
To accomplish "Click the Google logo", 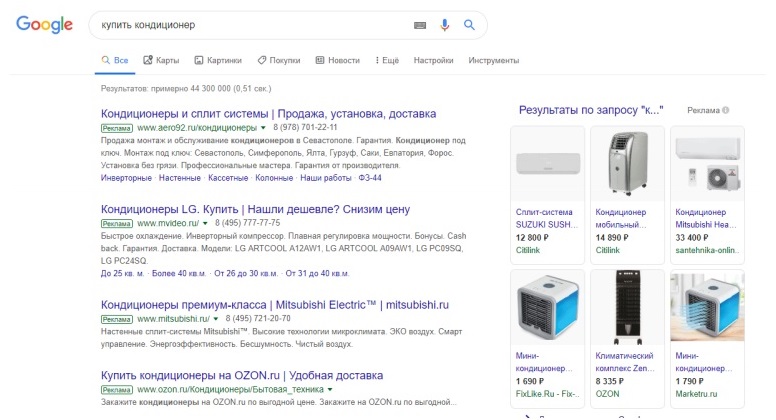I will (44, 25).
